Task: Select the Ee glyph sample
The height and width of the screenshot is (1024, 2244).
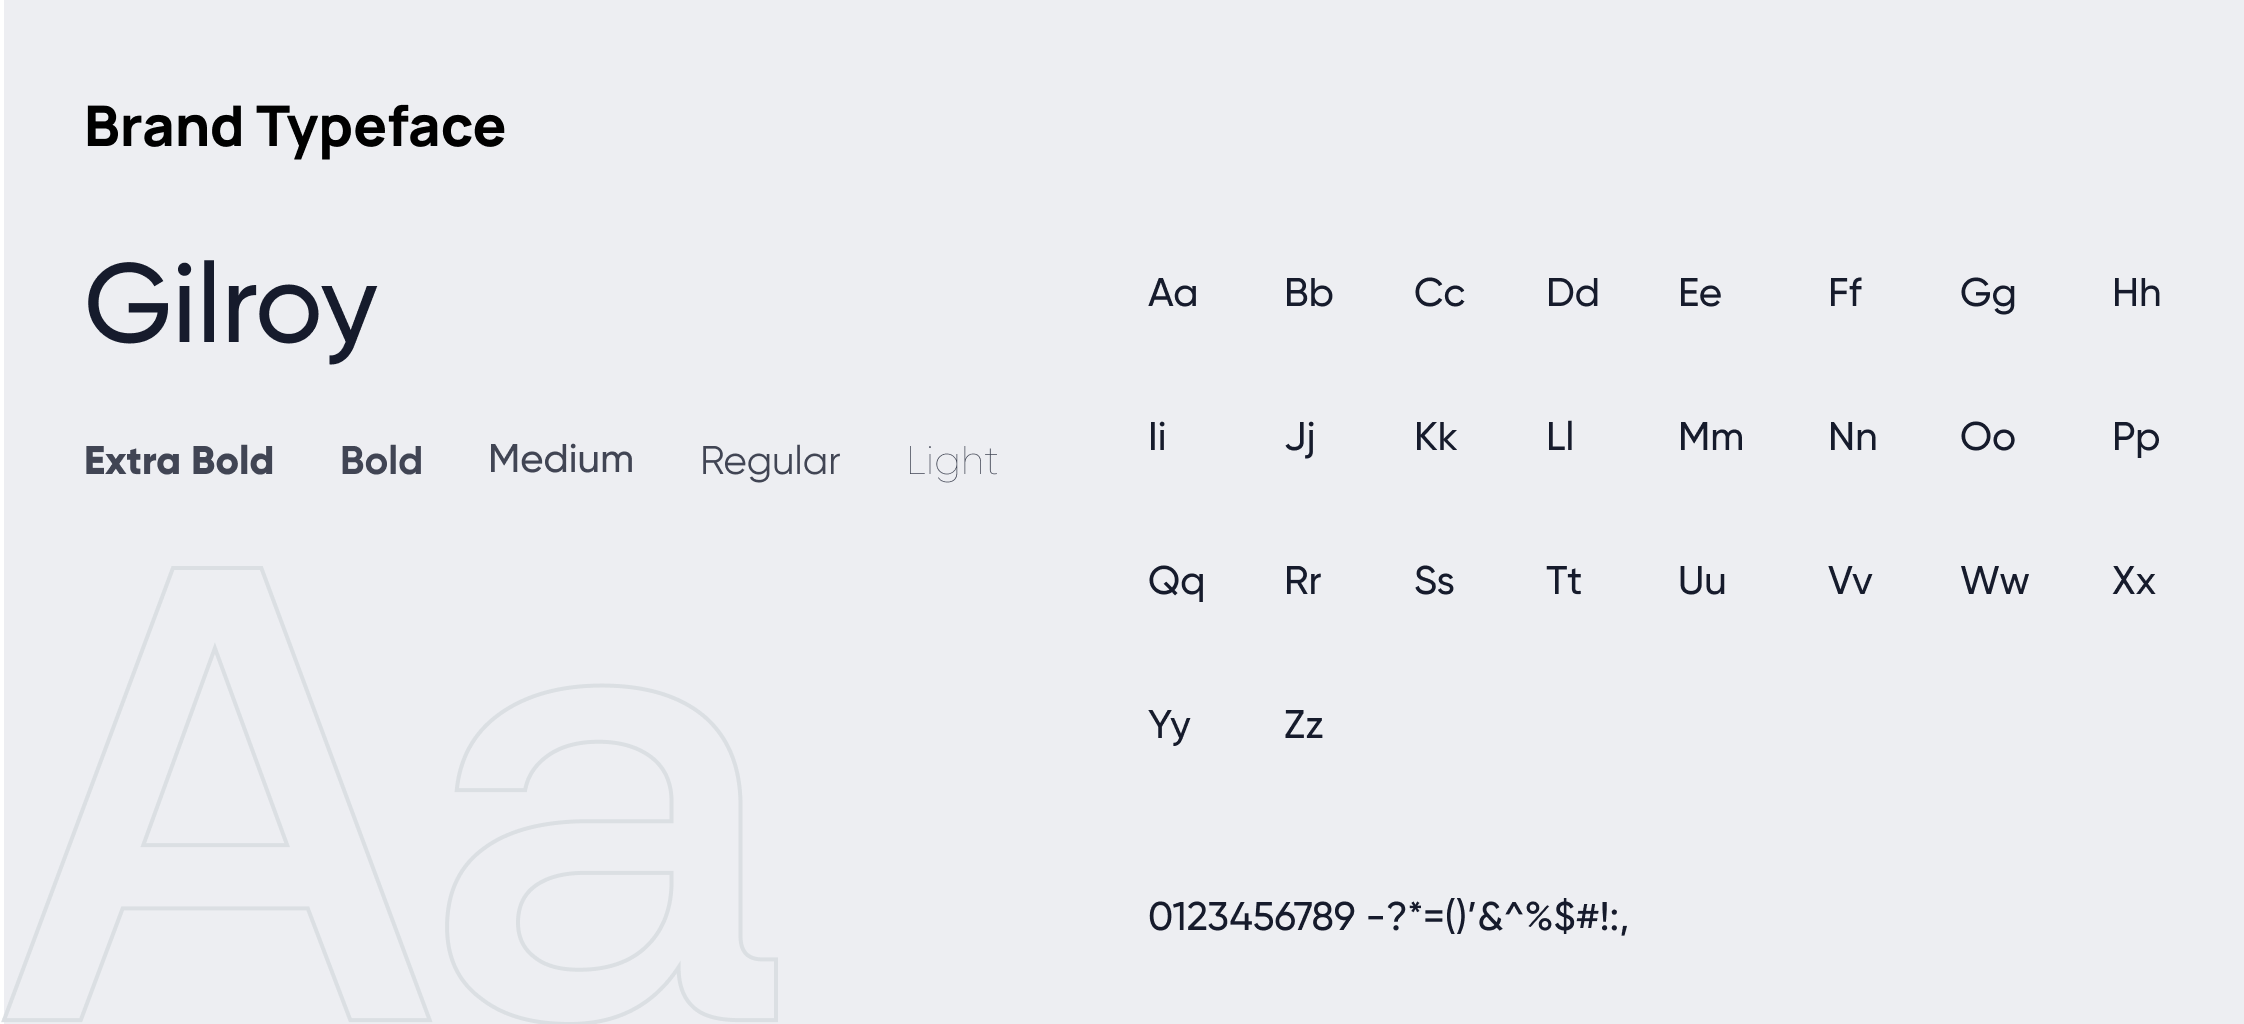Action: (x=1700, y=293)
